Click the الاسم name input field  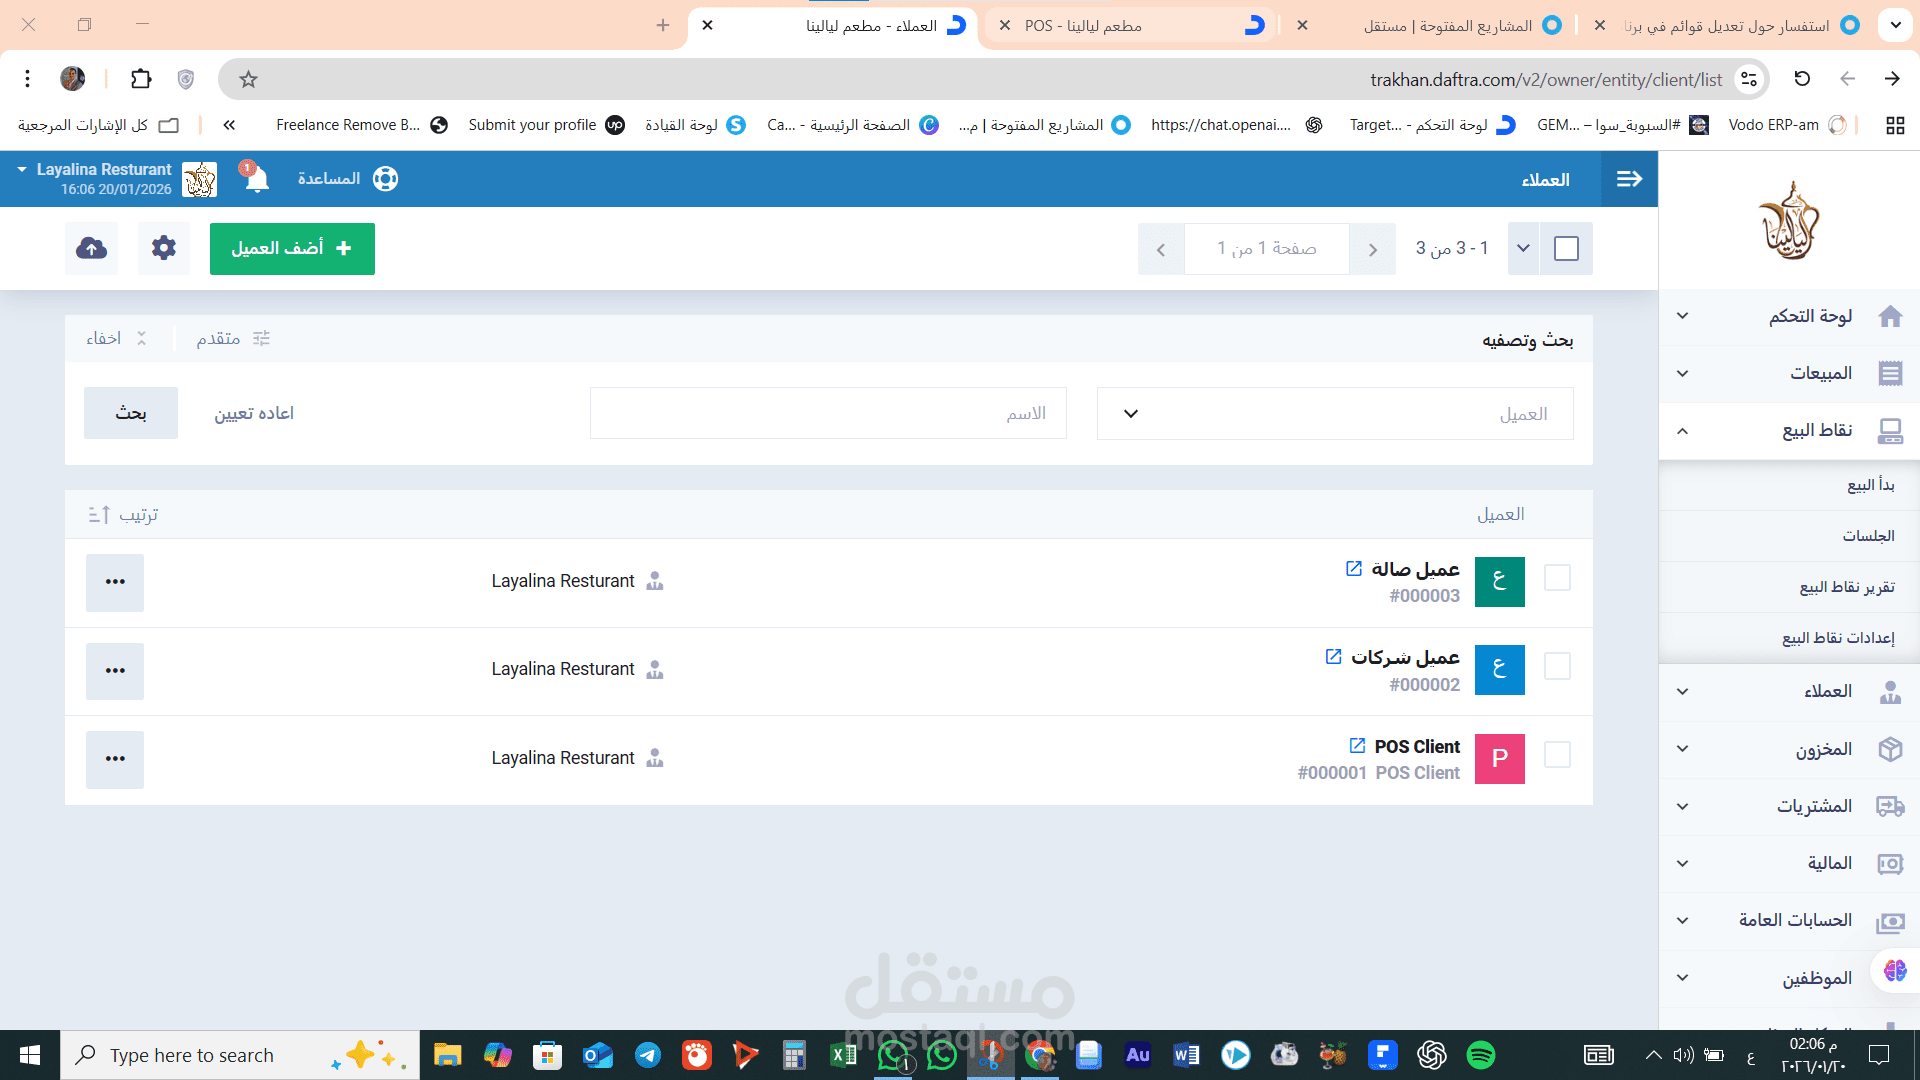click(828, 414)
